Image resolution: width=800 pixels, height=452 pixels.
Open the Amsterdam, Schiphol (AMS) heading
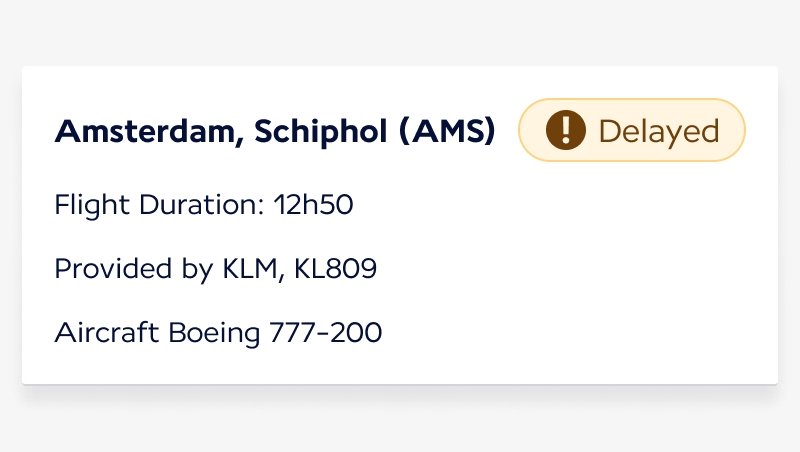275,132
